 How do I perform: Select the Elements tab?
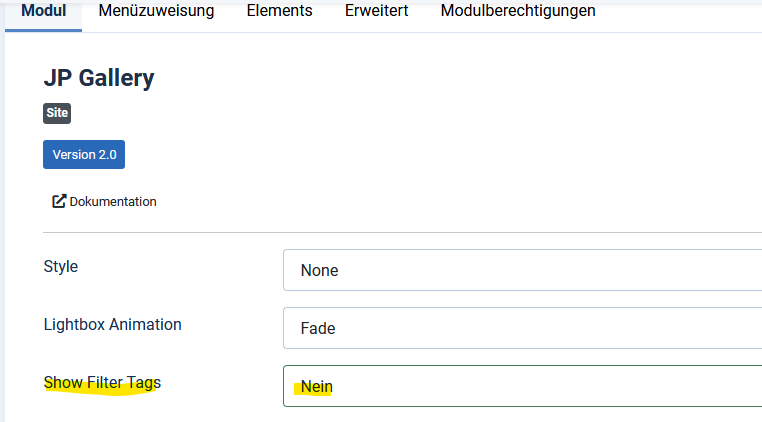click(x=279, y=11)
